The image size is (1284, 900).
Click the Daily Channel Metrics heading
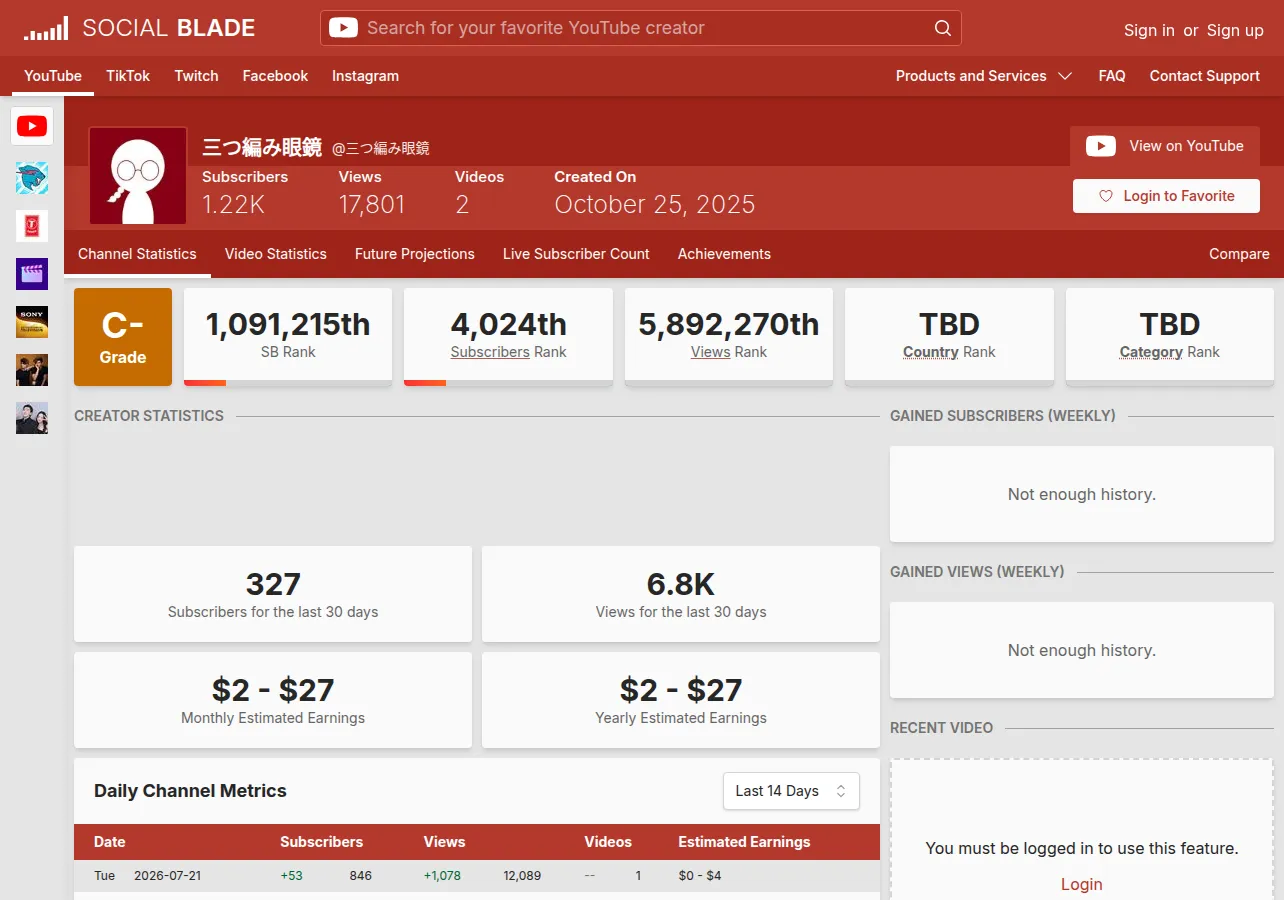(190, 791)
